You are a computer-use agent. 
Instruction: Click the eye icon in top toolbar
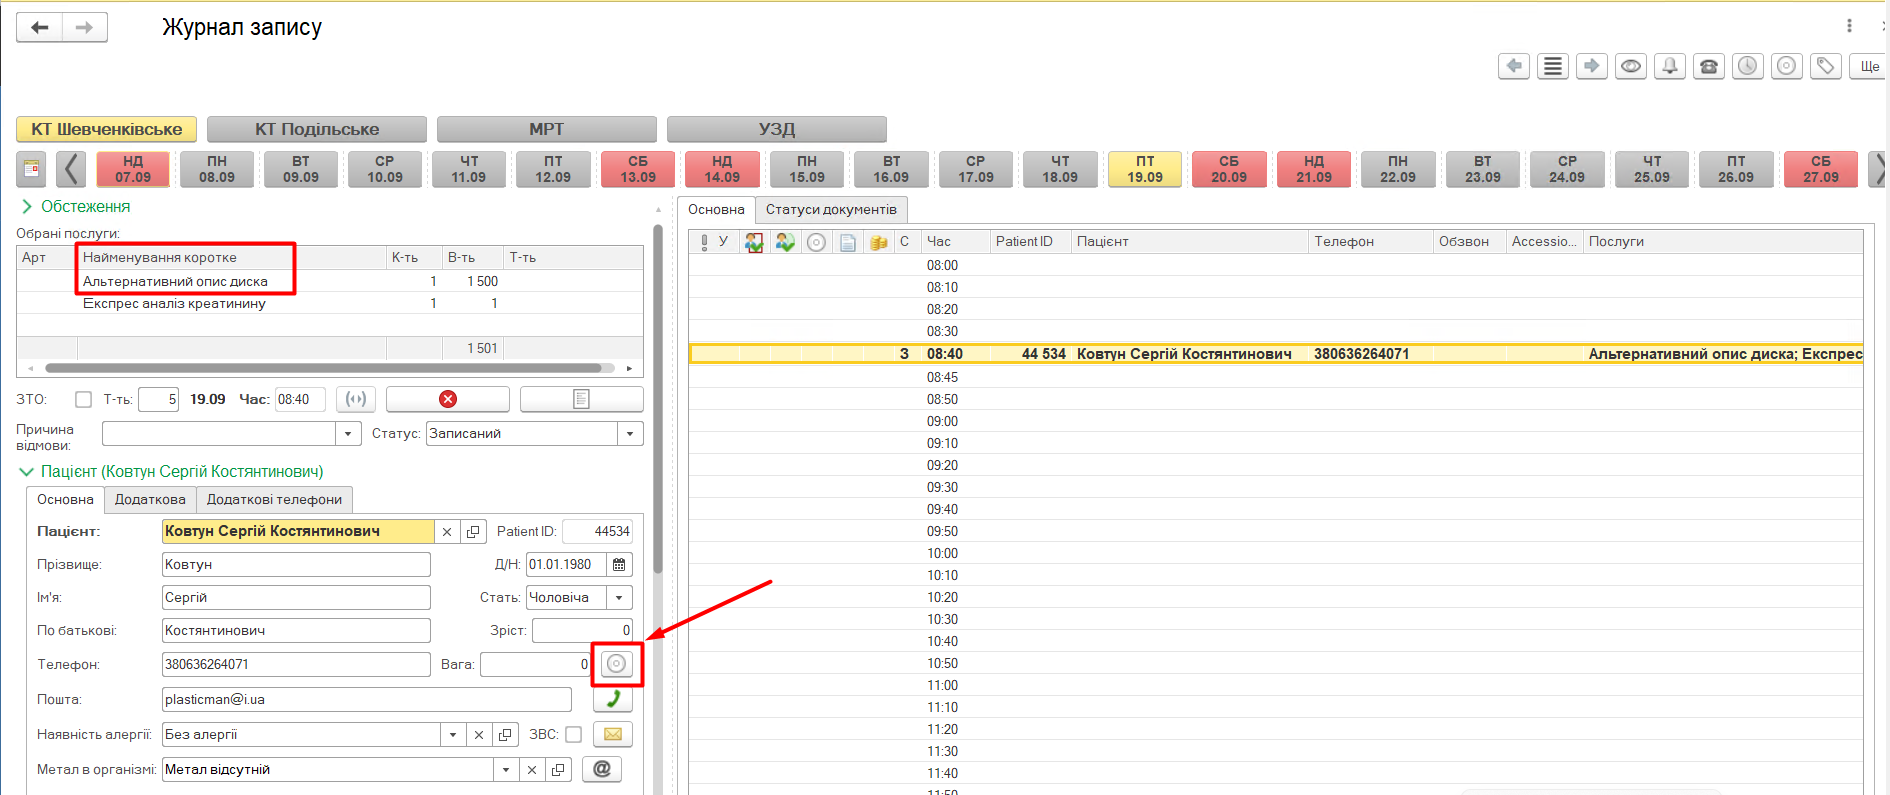click(1630, 66)
